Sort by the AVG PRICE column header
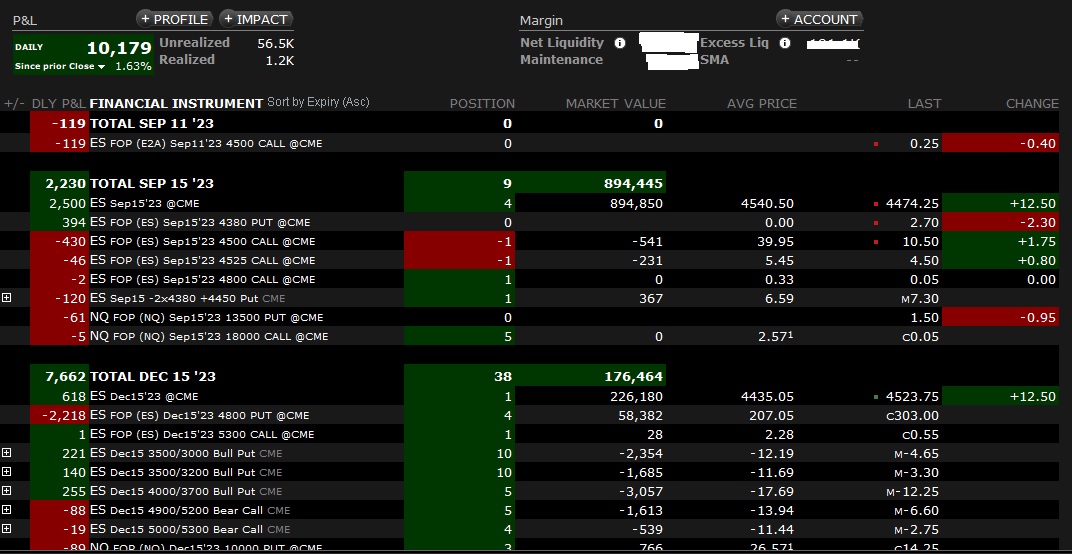Image resolution: width=1072 pixels, height=554 pixels. pyautogui.click(x=762, y=103)
